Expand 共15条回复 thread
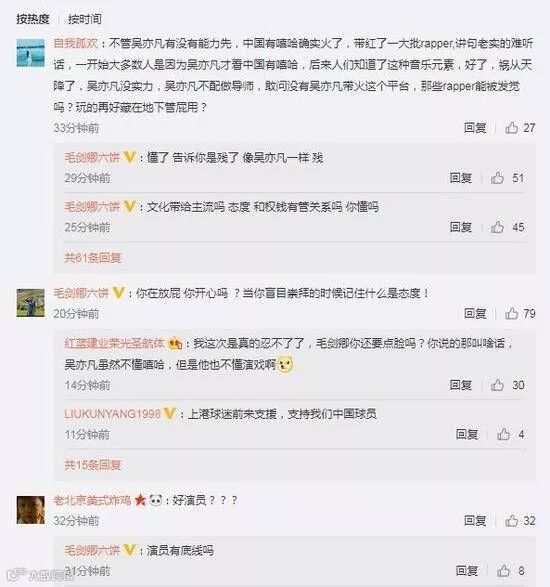The width and height of the screenshot is (550, 587). point(93,465)
